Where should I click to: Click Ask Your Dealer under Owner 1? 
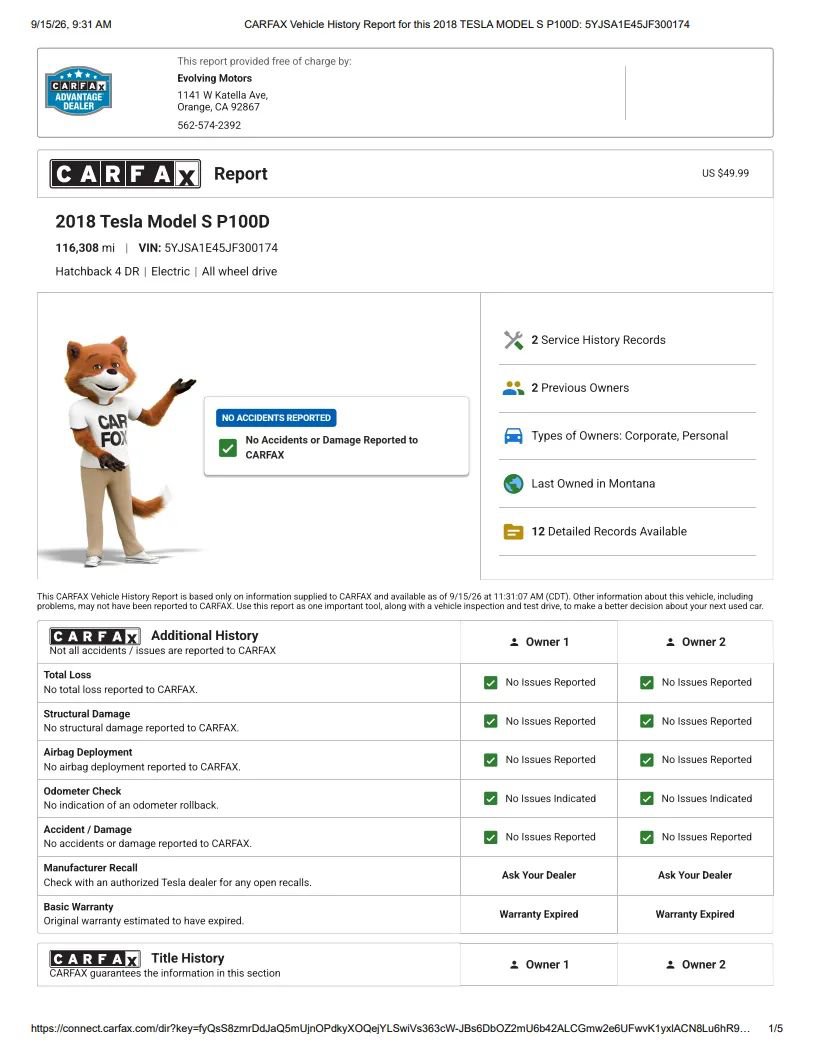coord(539,876)
